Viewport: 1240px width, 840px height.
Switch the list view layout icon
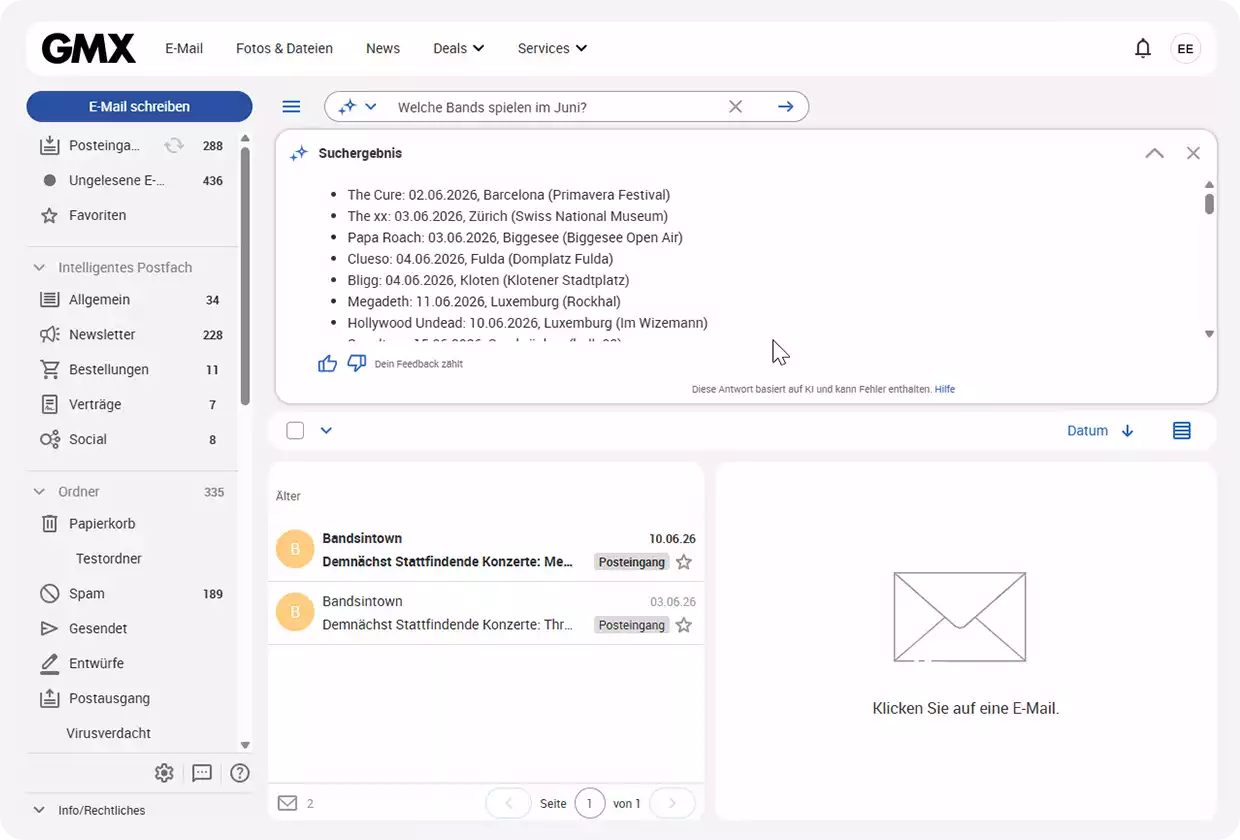point(1182,431)
